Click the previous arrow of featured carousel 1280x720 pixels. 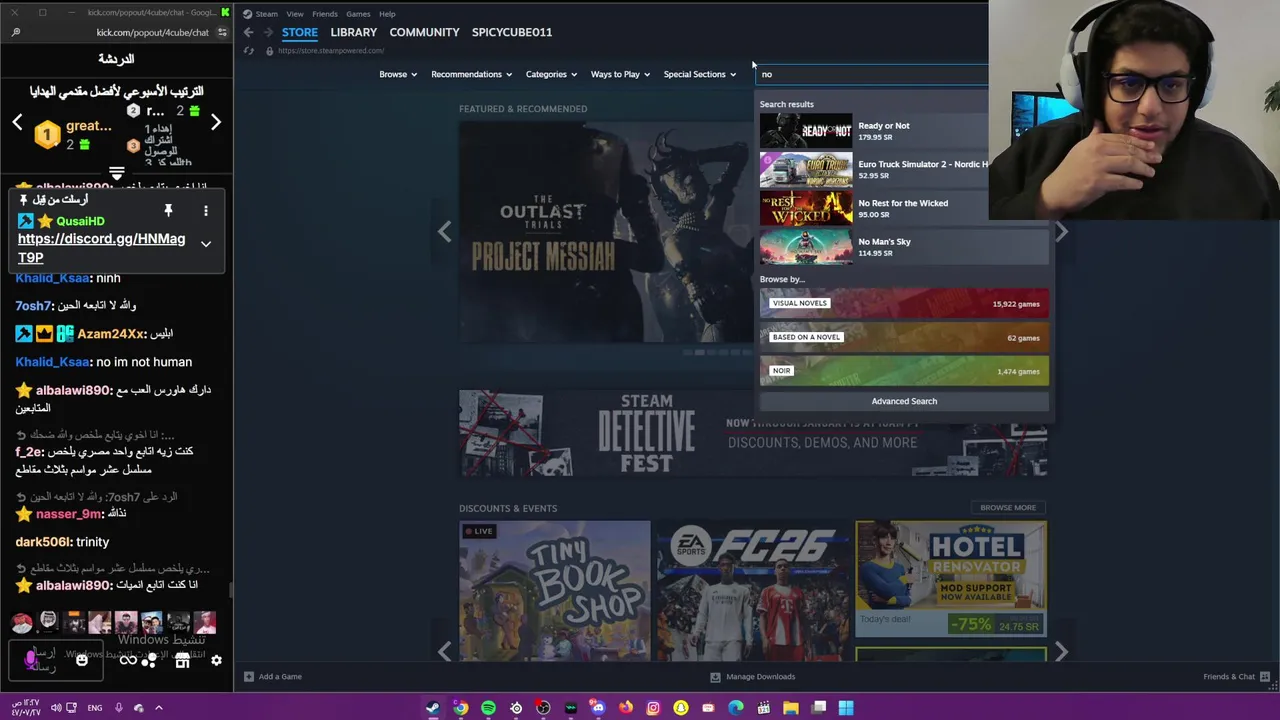coord(444,232)
